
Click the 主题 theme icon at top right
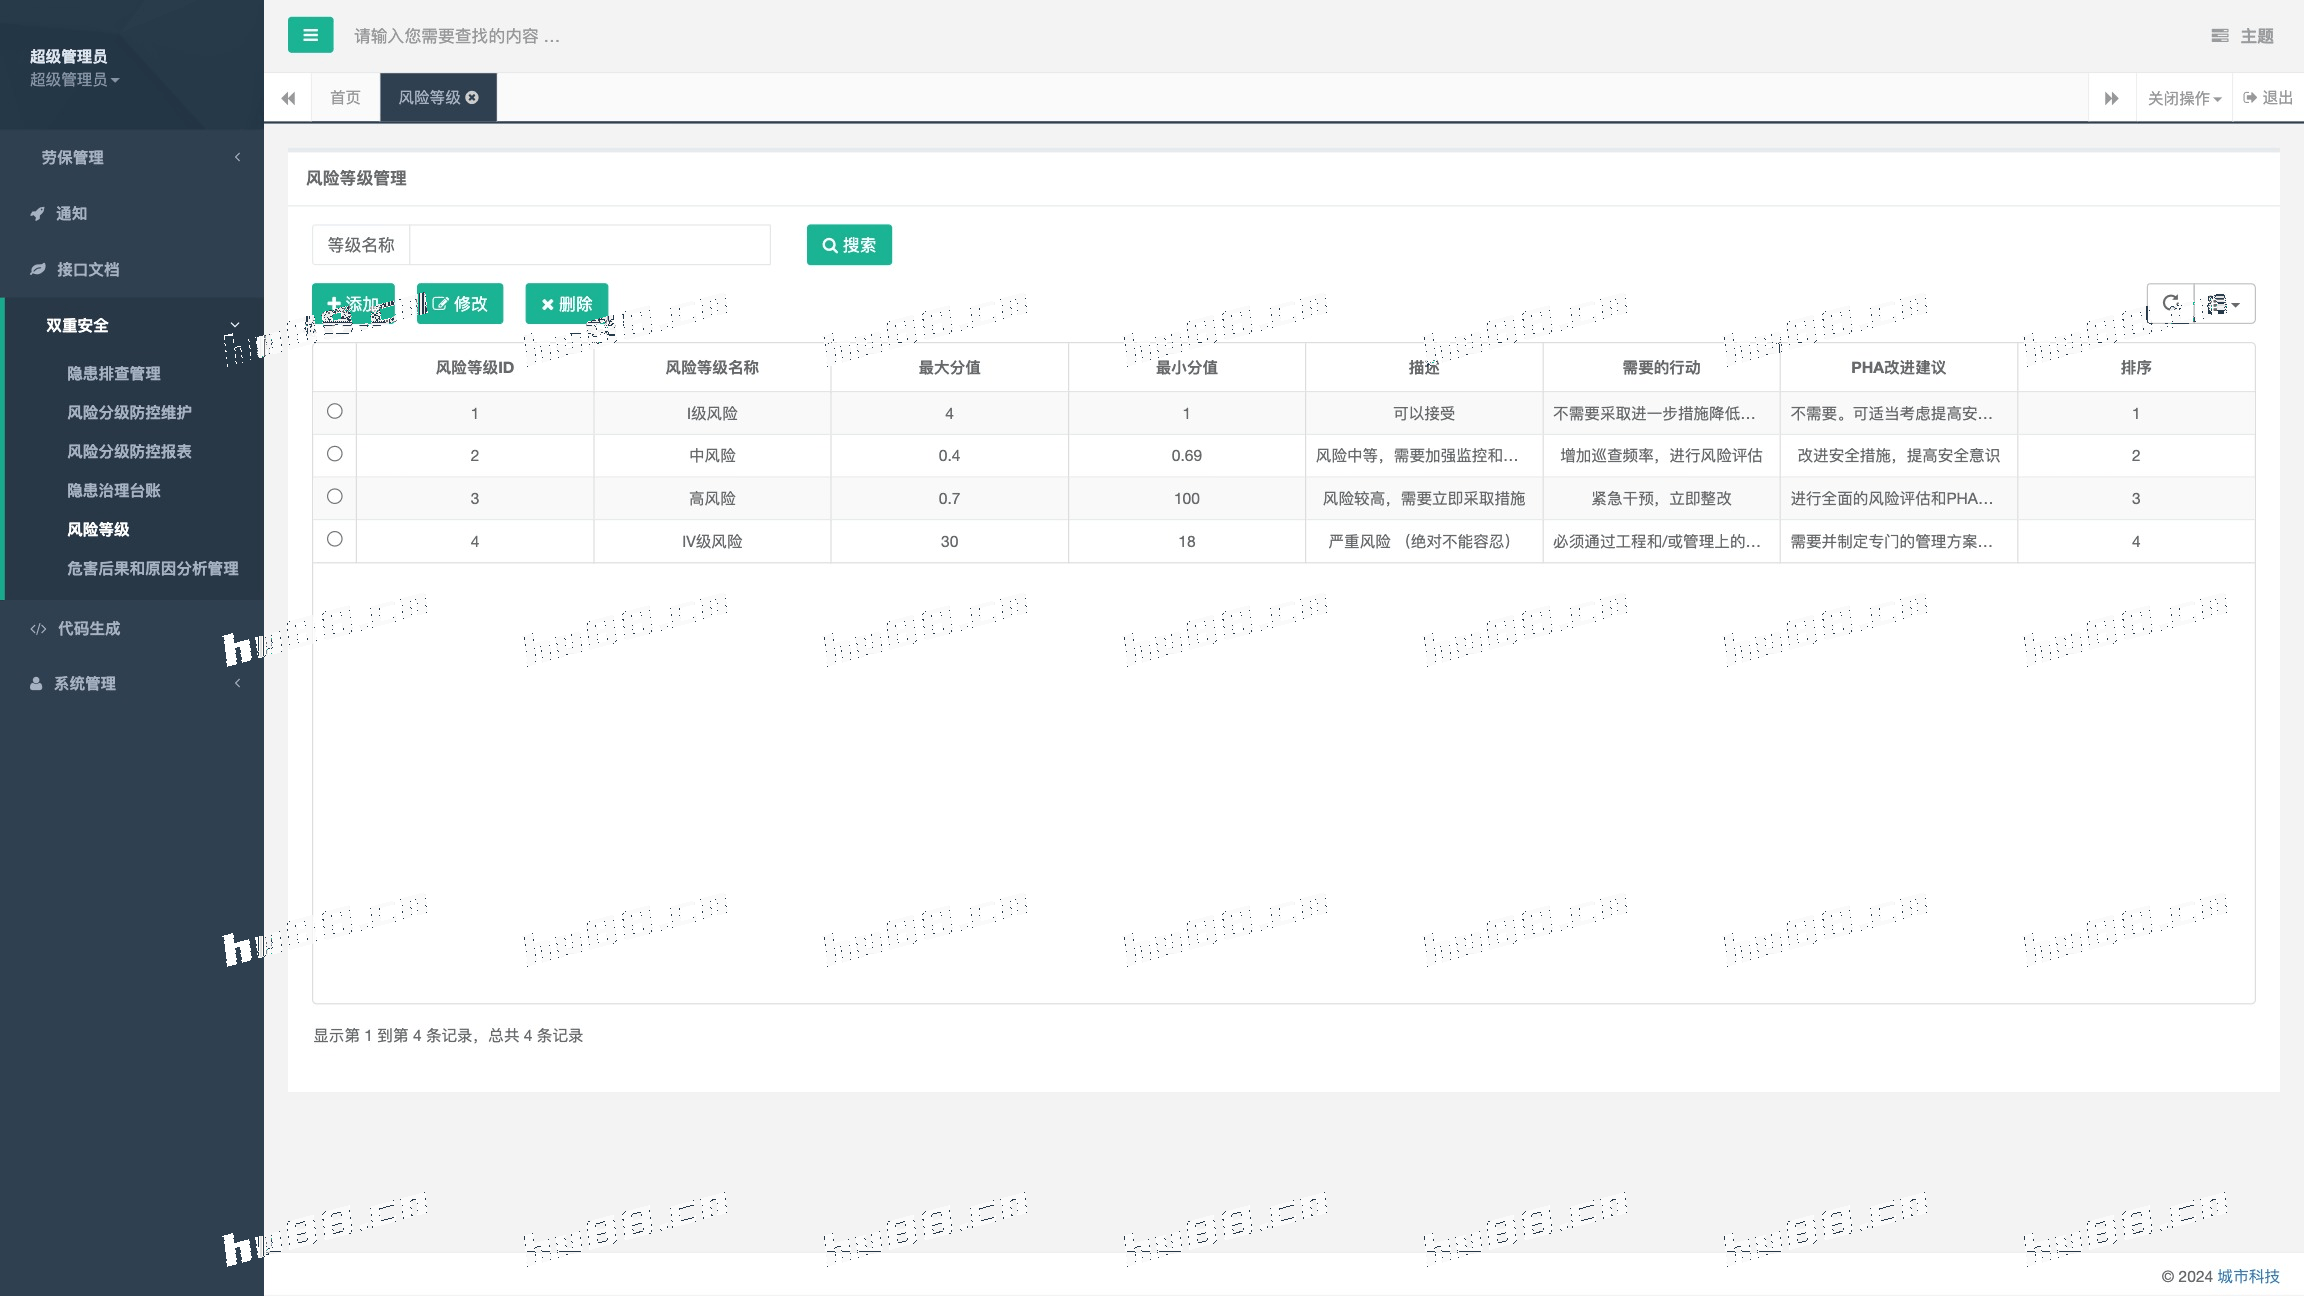point(2219,36)
